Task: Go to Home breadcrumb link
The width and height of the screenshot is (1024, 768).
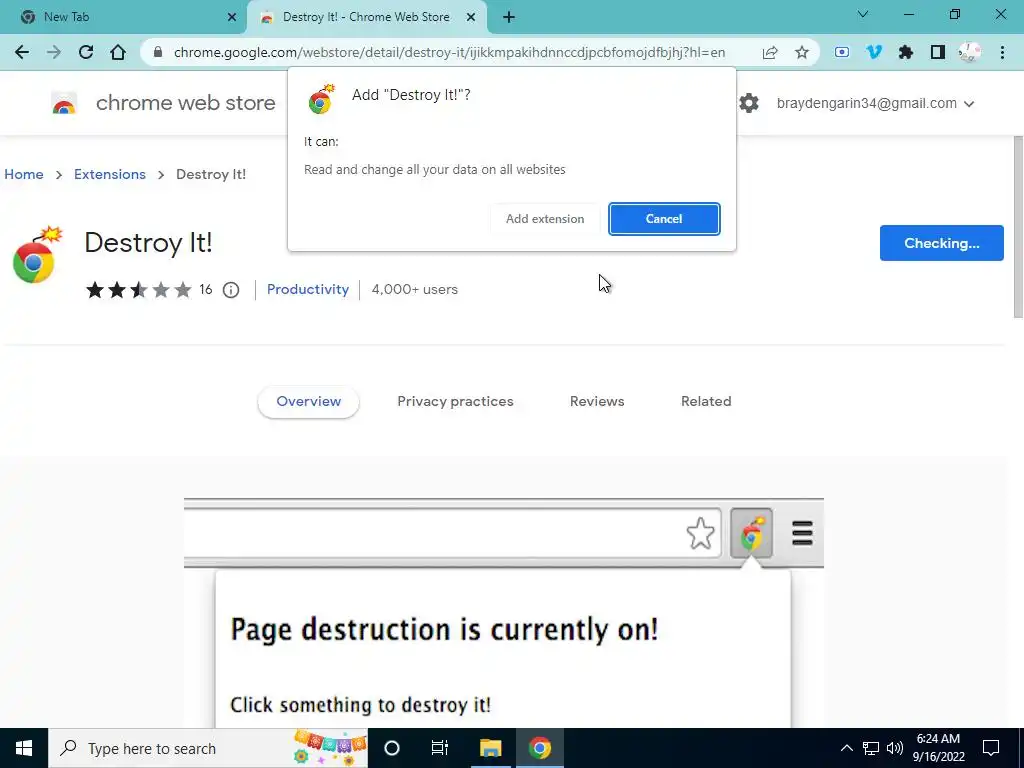Action: [24, 174]
